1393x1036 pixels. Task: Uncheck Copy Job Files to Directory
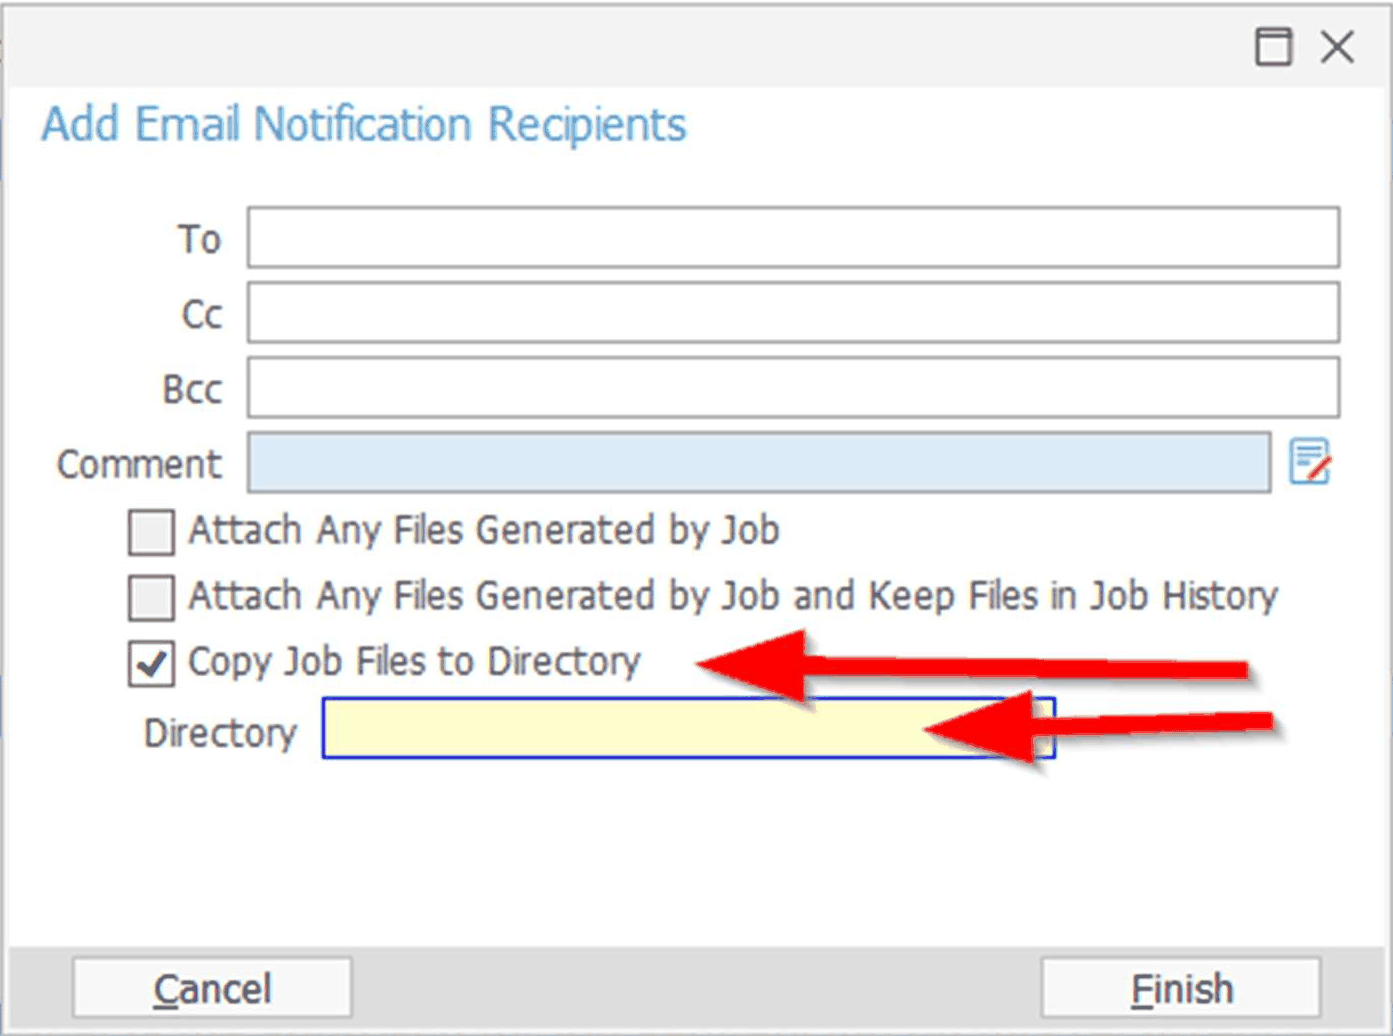click(x=151, y=664)
